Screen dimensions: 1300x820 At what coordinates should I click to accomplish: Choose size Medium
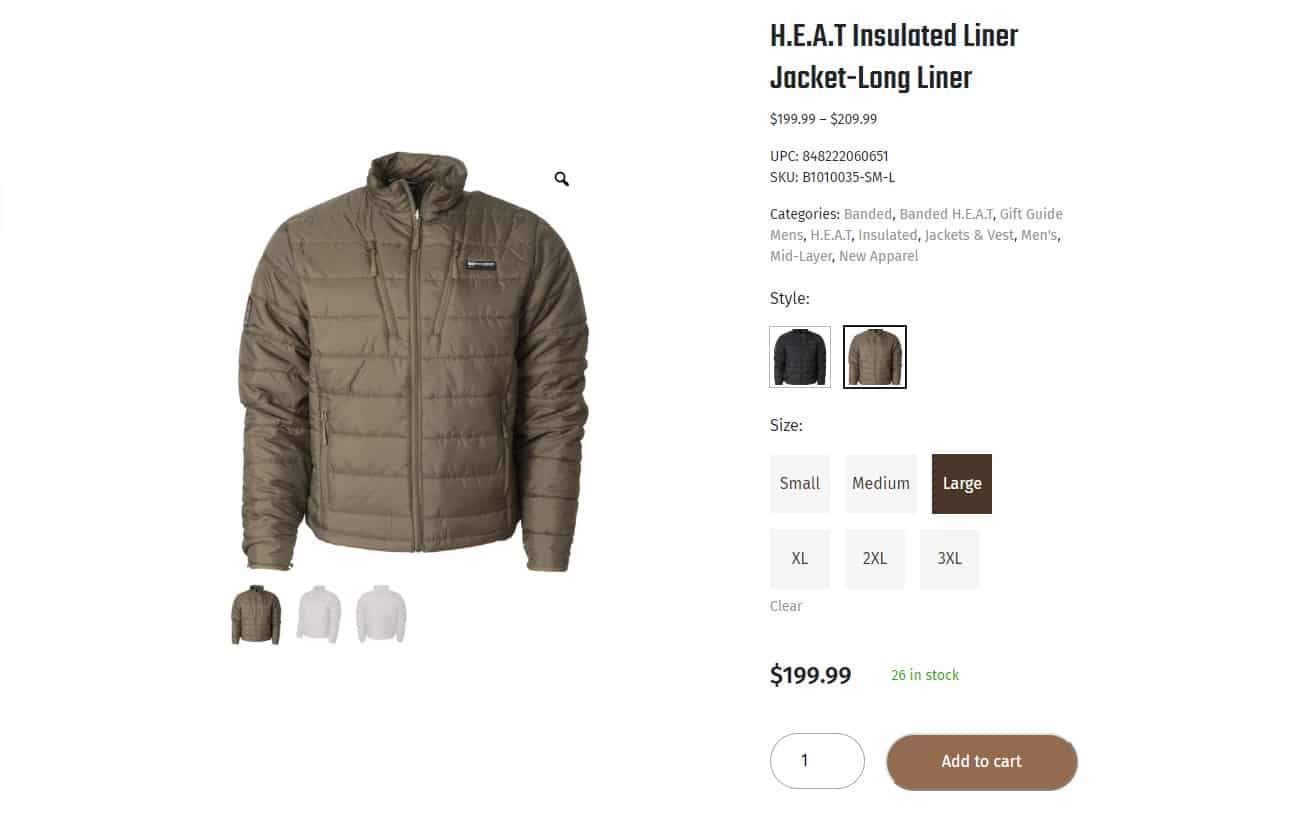point(881,484)
